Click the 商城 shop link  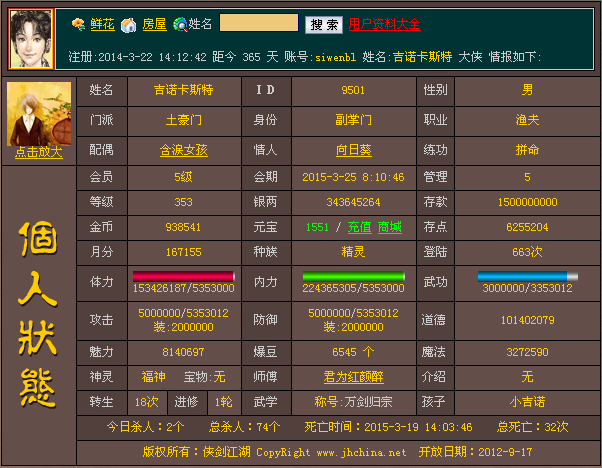tap(390, 227)
